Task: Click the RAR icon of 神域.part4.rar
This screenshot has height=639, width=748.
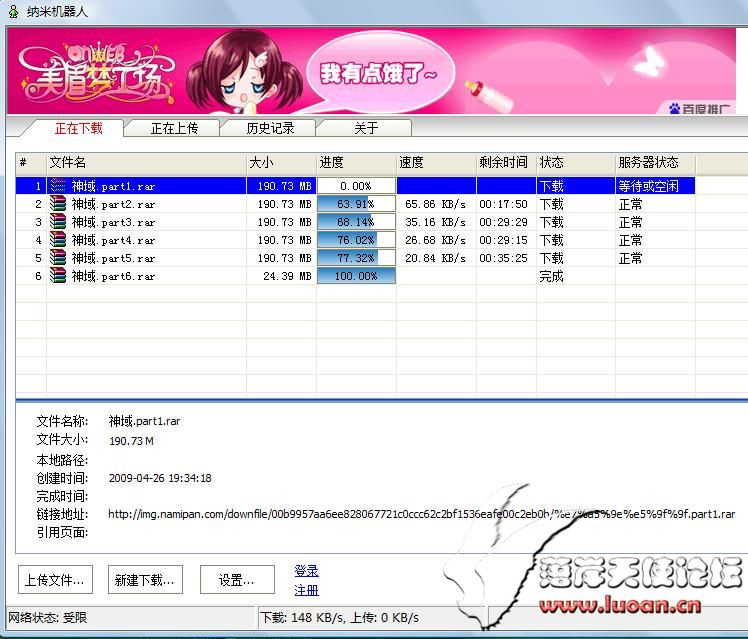Action: click(58, 240)
